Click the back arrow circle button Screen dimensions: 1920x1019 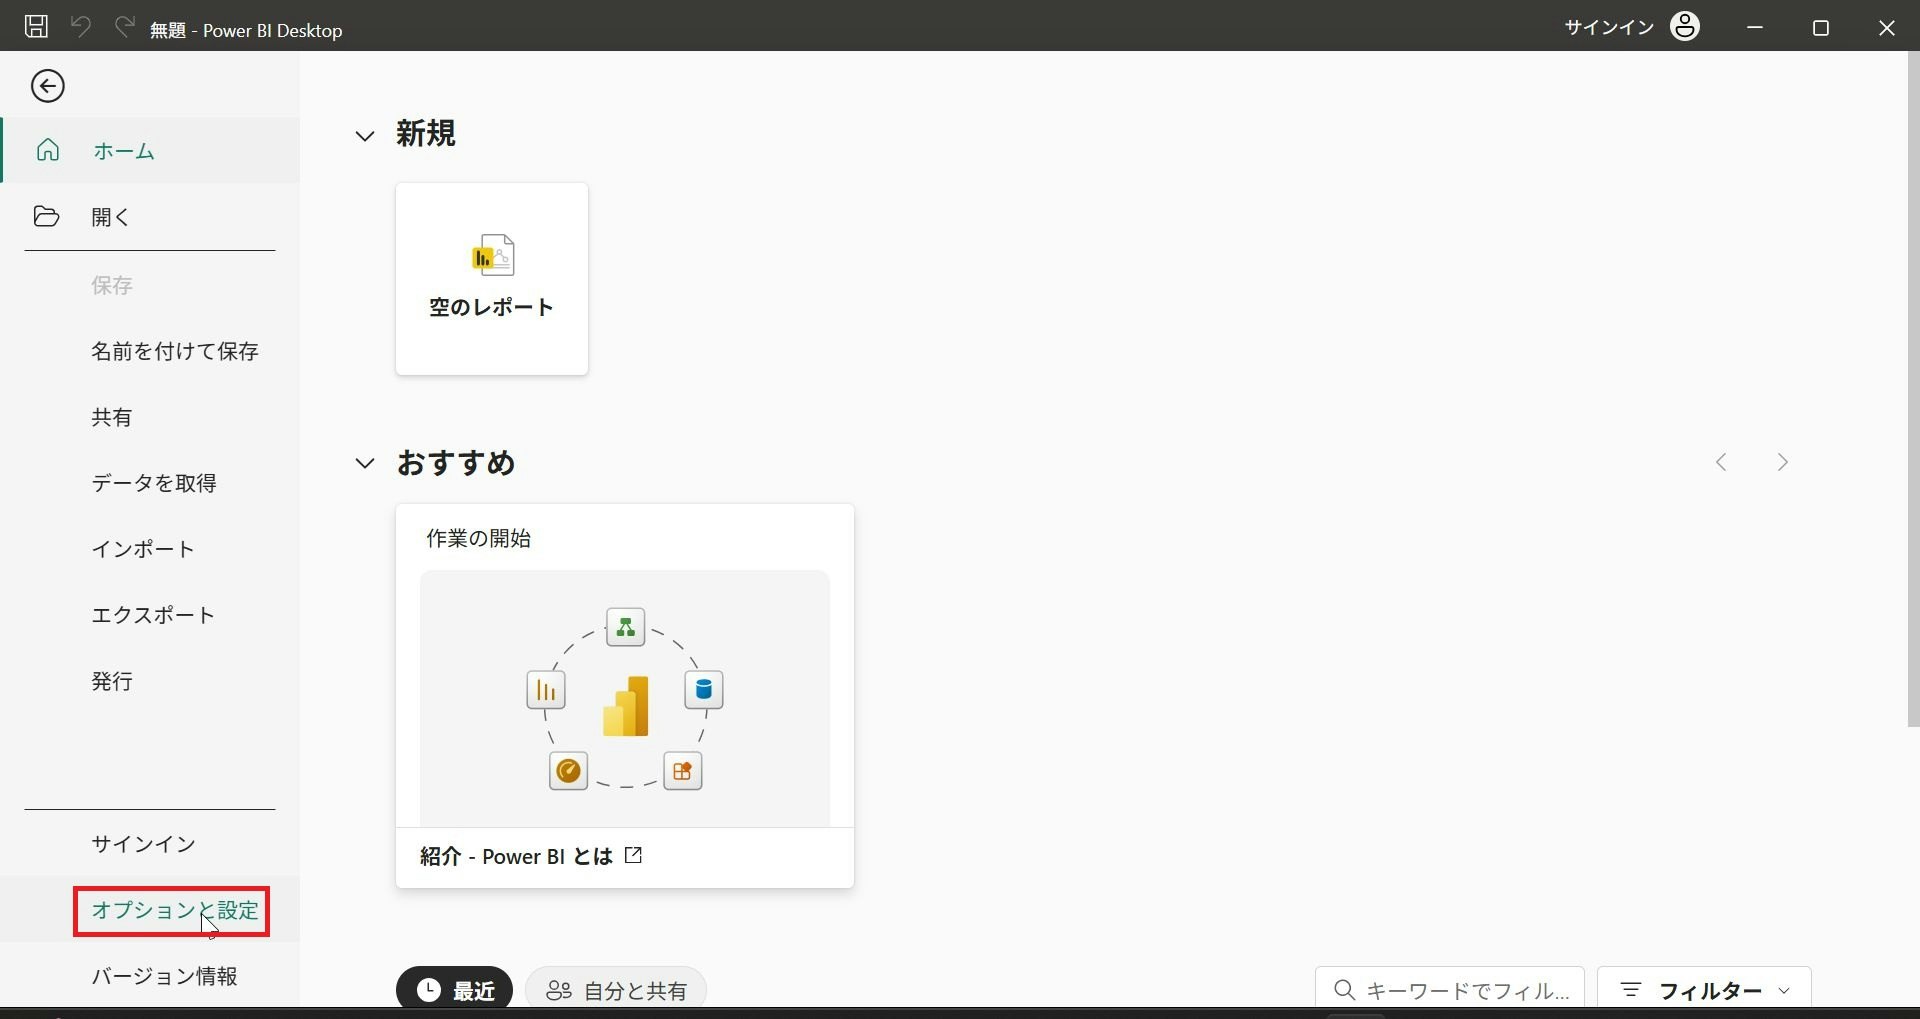(x=48, y=86)
